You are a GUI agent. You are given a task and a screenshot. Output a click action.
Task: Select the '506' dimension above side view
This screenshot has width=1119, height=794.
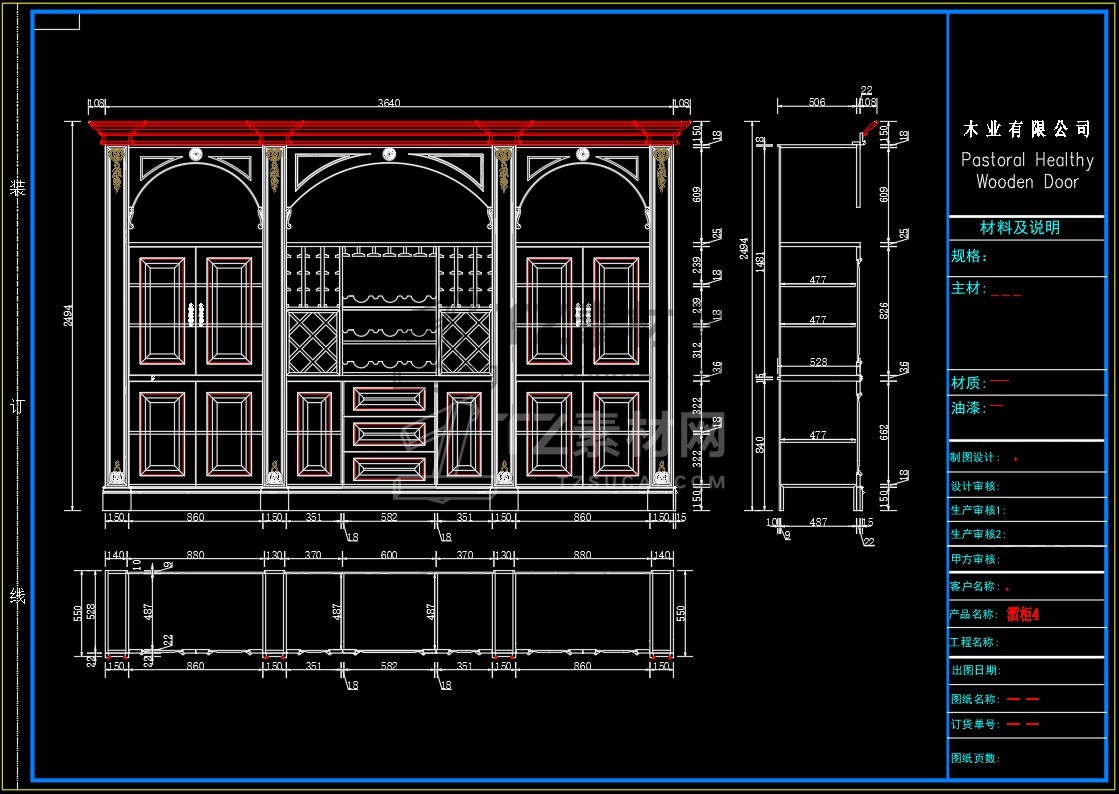click(x=816, y=102)
